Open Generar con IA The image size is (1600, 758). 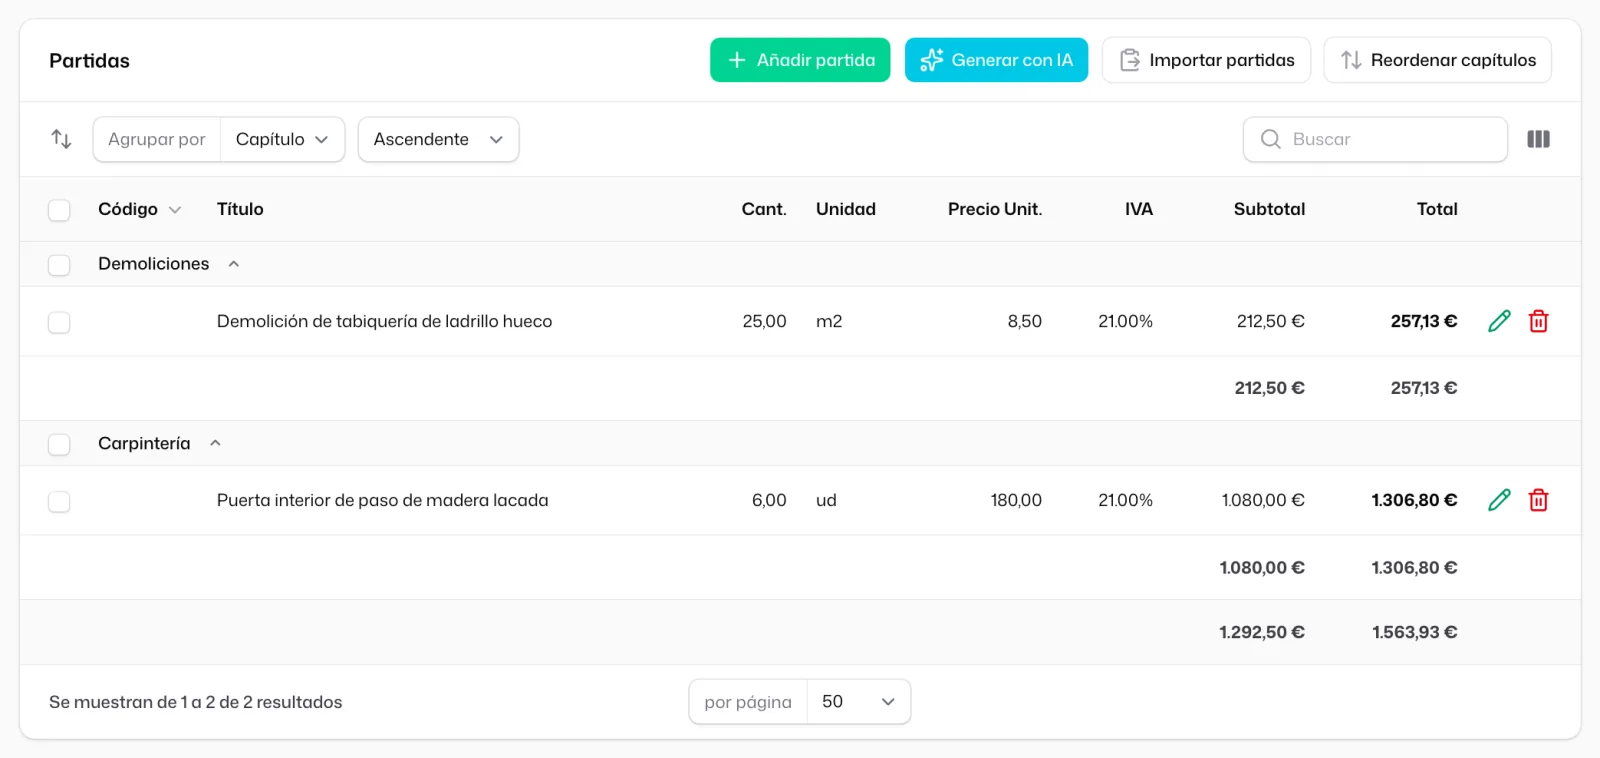pos(996,60)
